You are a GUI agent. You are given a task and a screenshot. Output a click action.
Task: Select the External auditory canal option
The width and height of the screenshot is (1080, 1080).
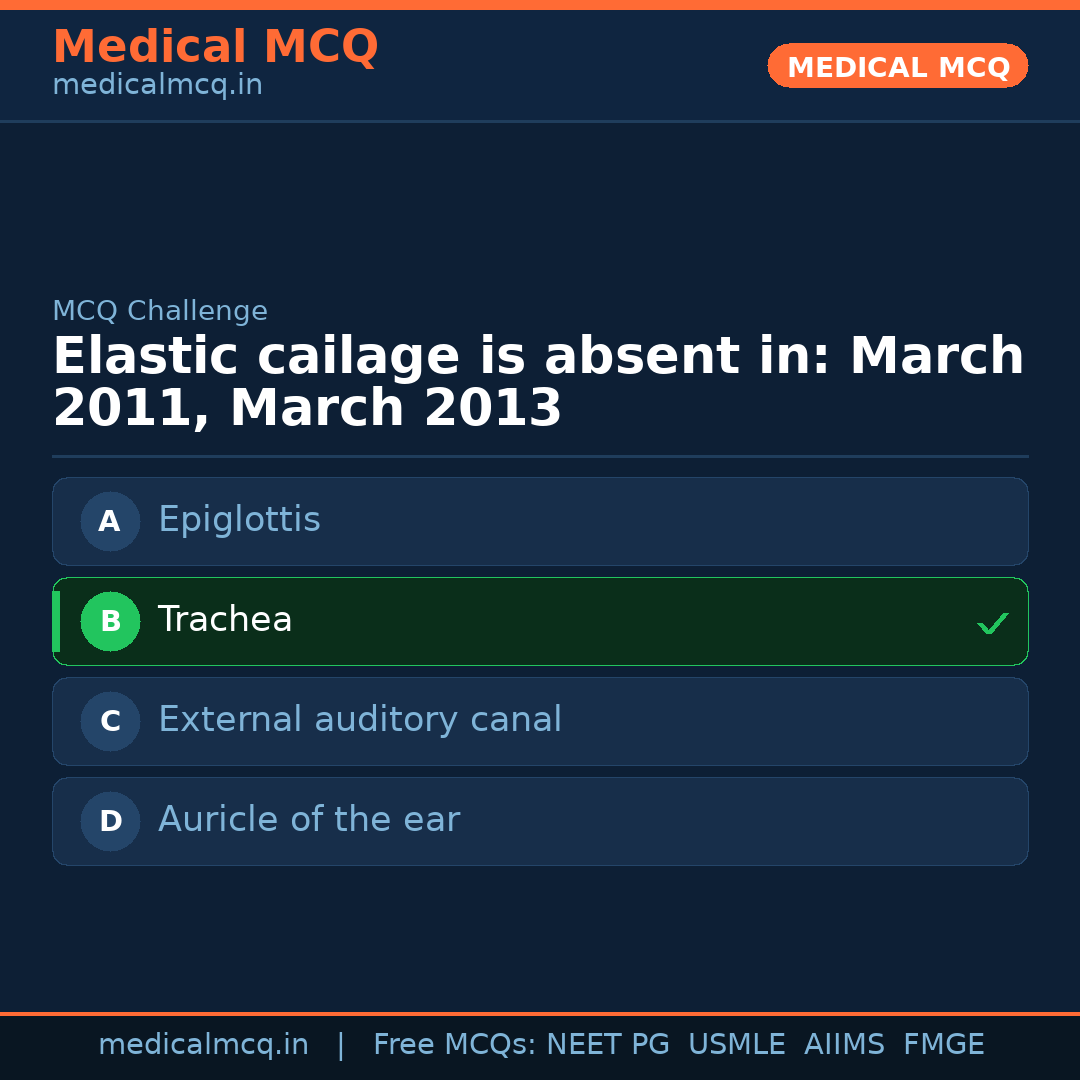click(x=540, y=721)
